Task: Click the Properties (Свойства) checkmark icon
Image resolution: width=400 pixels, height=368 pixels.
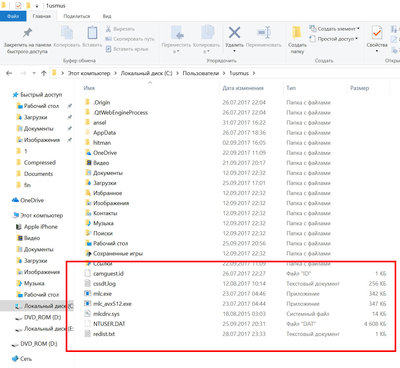Action: coord(377,33)
